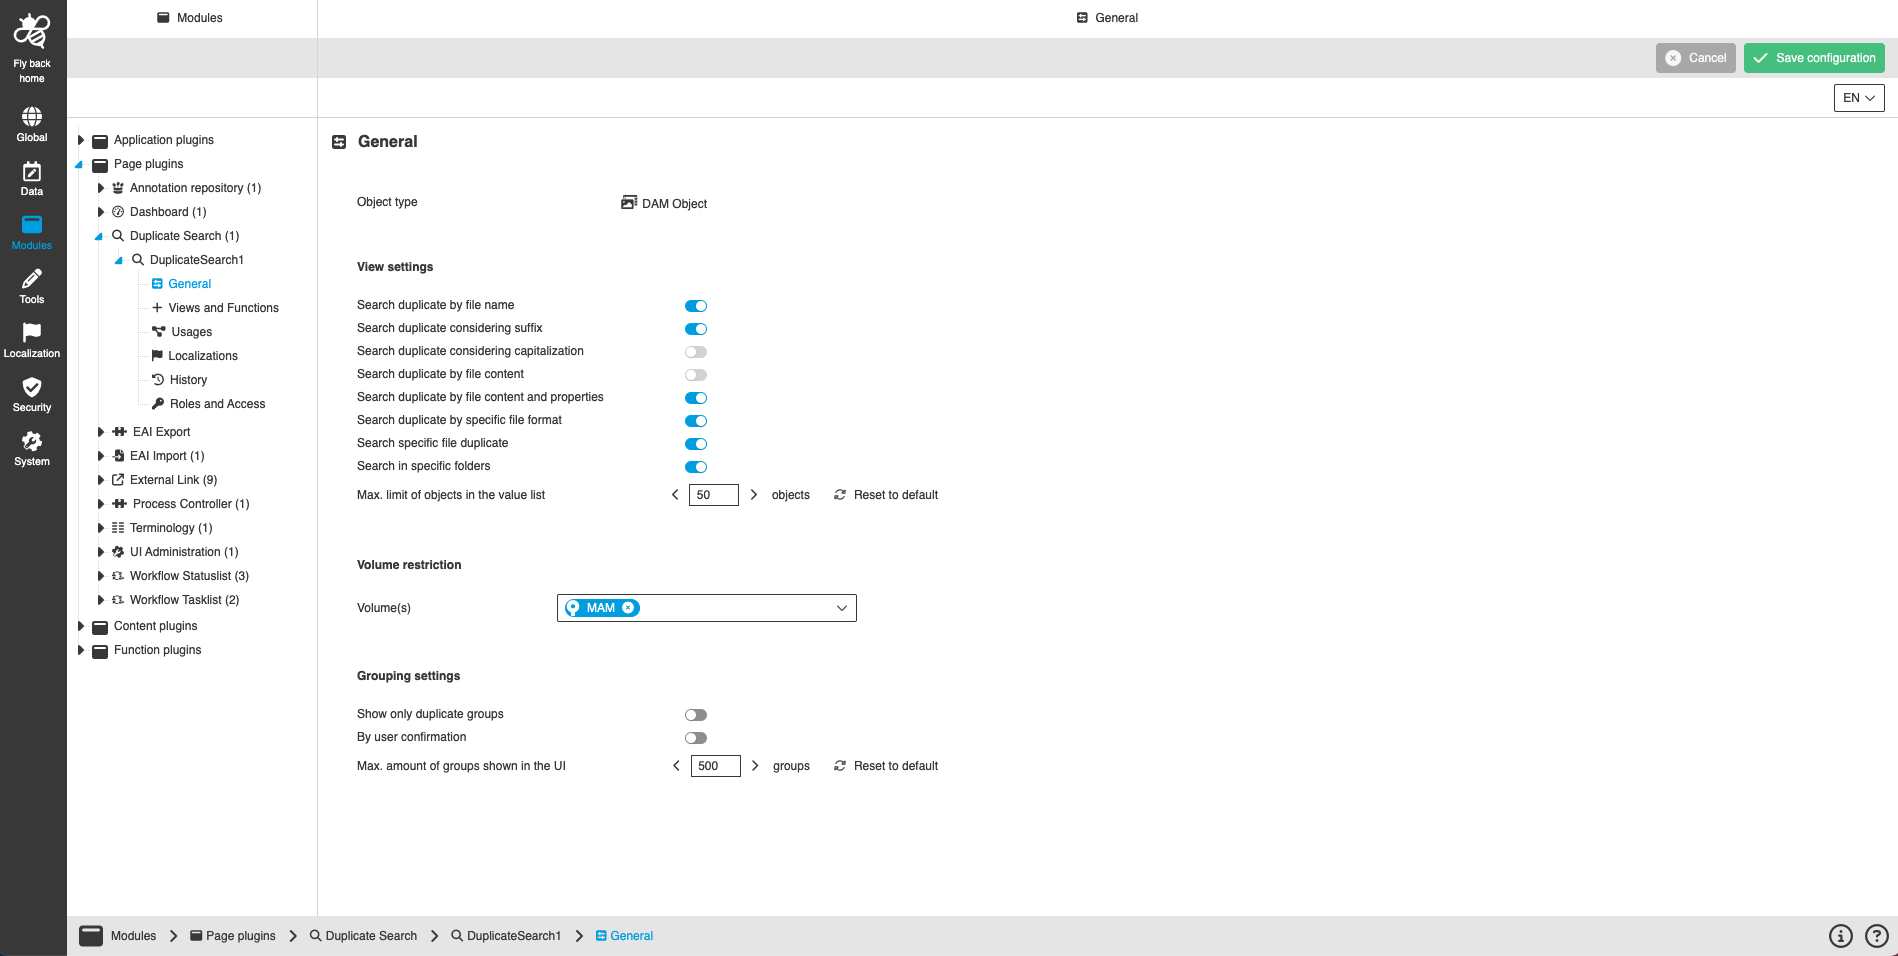Click the Fly back home logo

pyautogui.click(x=31, y=30)
